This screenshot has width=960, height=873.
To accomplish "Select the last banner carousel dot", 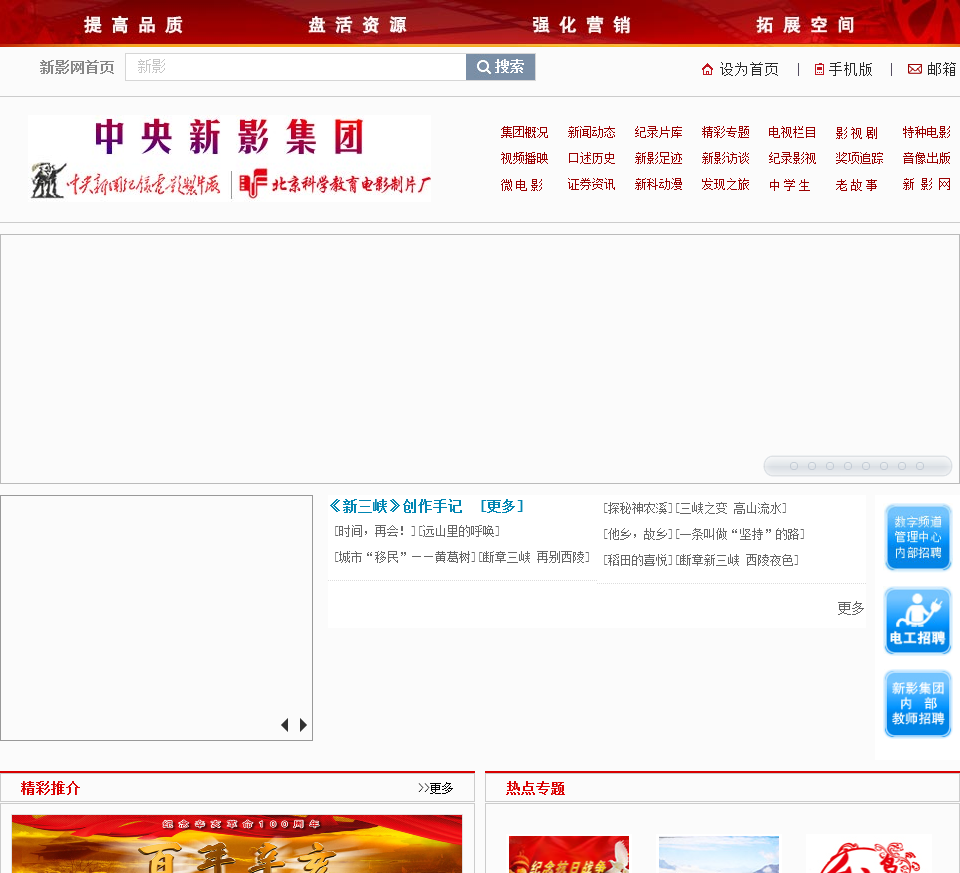I will pyautogui.click(x=920, y=466).
